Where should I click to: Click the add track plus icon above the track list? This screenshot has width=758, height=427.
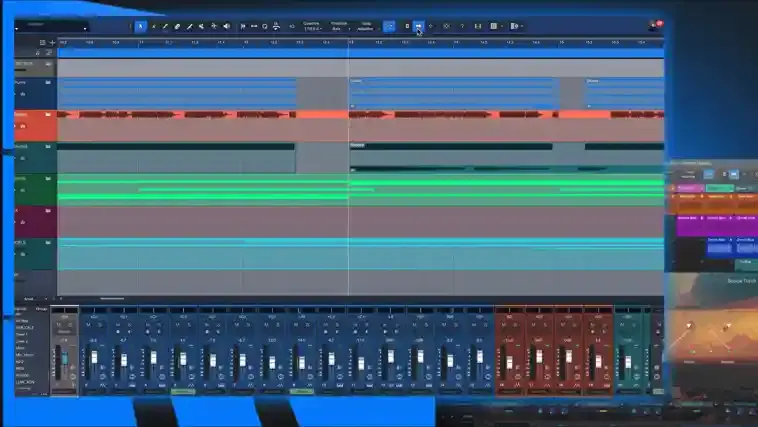tap(52, 43)
